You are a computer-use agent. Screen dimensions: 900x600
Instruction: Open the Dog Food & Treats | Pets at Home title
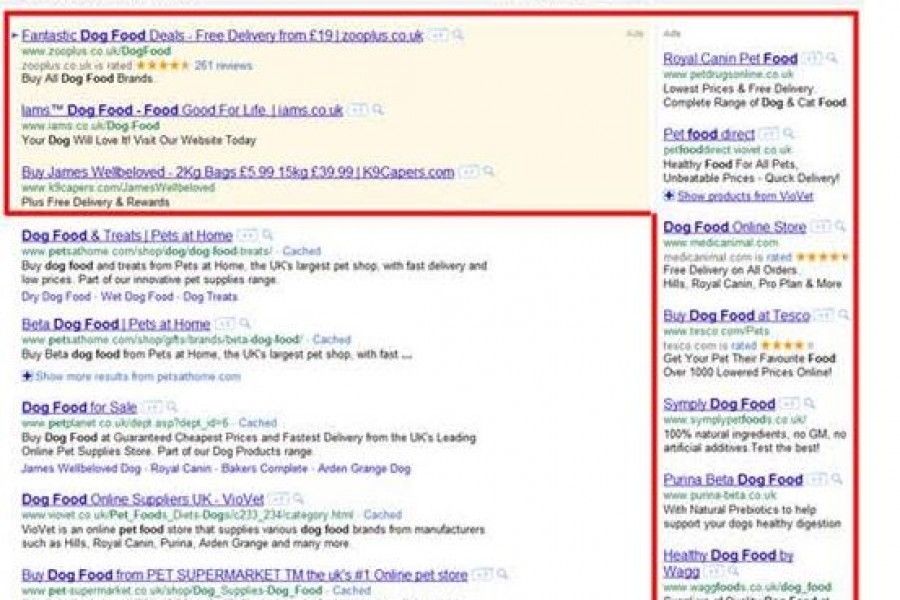click(x=127, y=235)
